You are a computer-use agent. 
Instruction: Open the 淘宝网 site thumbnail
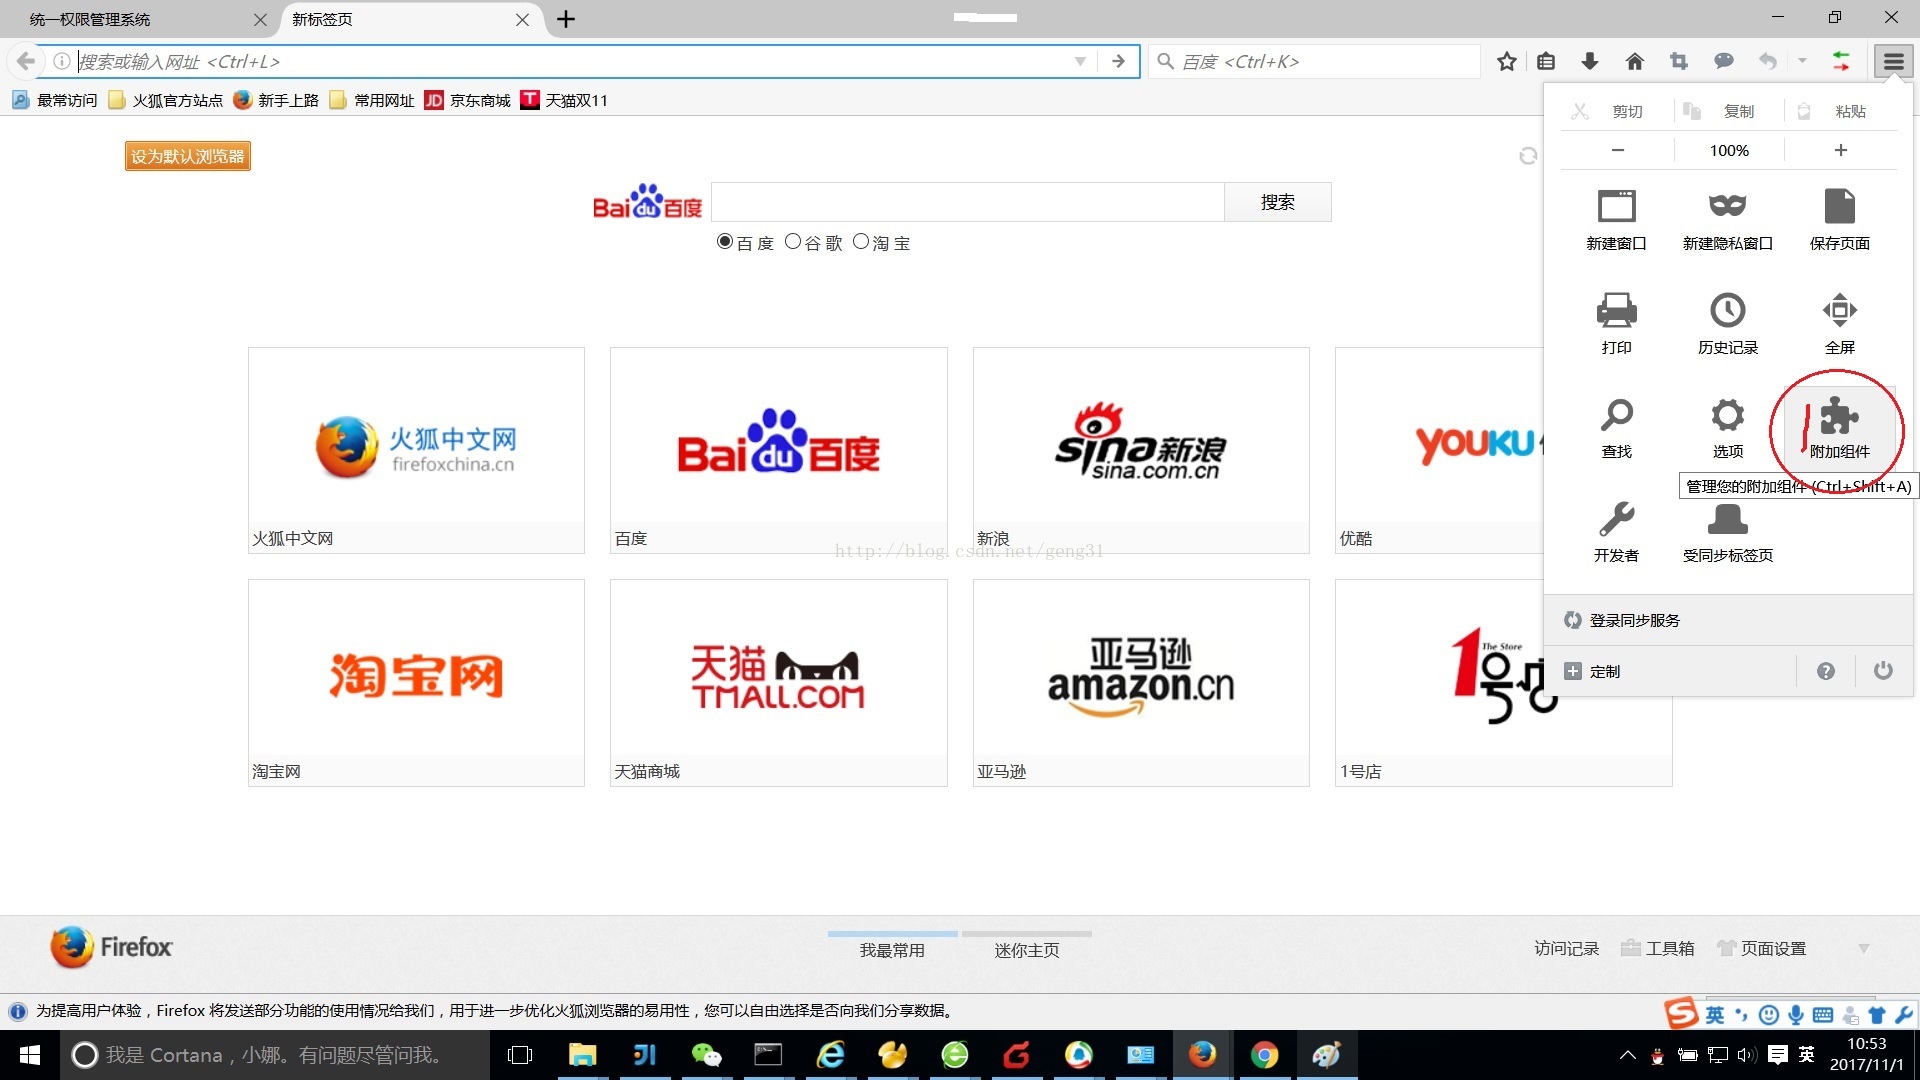click(416, 683)
